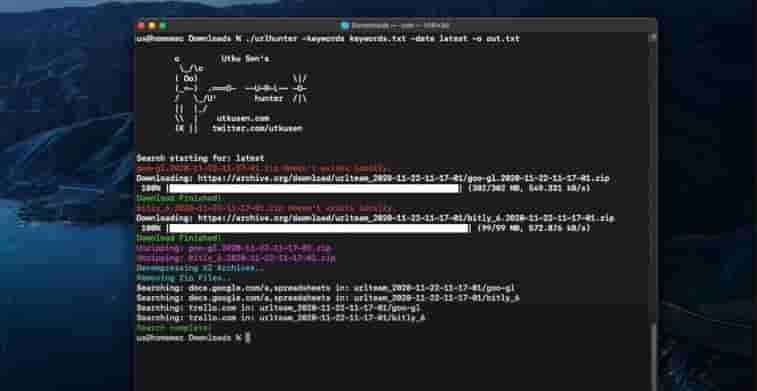The height and width of the screenshot is (391, 757).
Task: Click the "utkusen.com" text in the banner
Action: [x=243, y=118]
